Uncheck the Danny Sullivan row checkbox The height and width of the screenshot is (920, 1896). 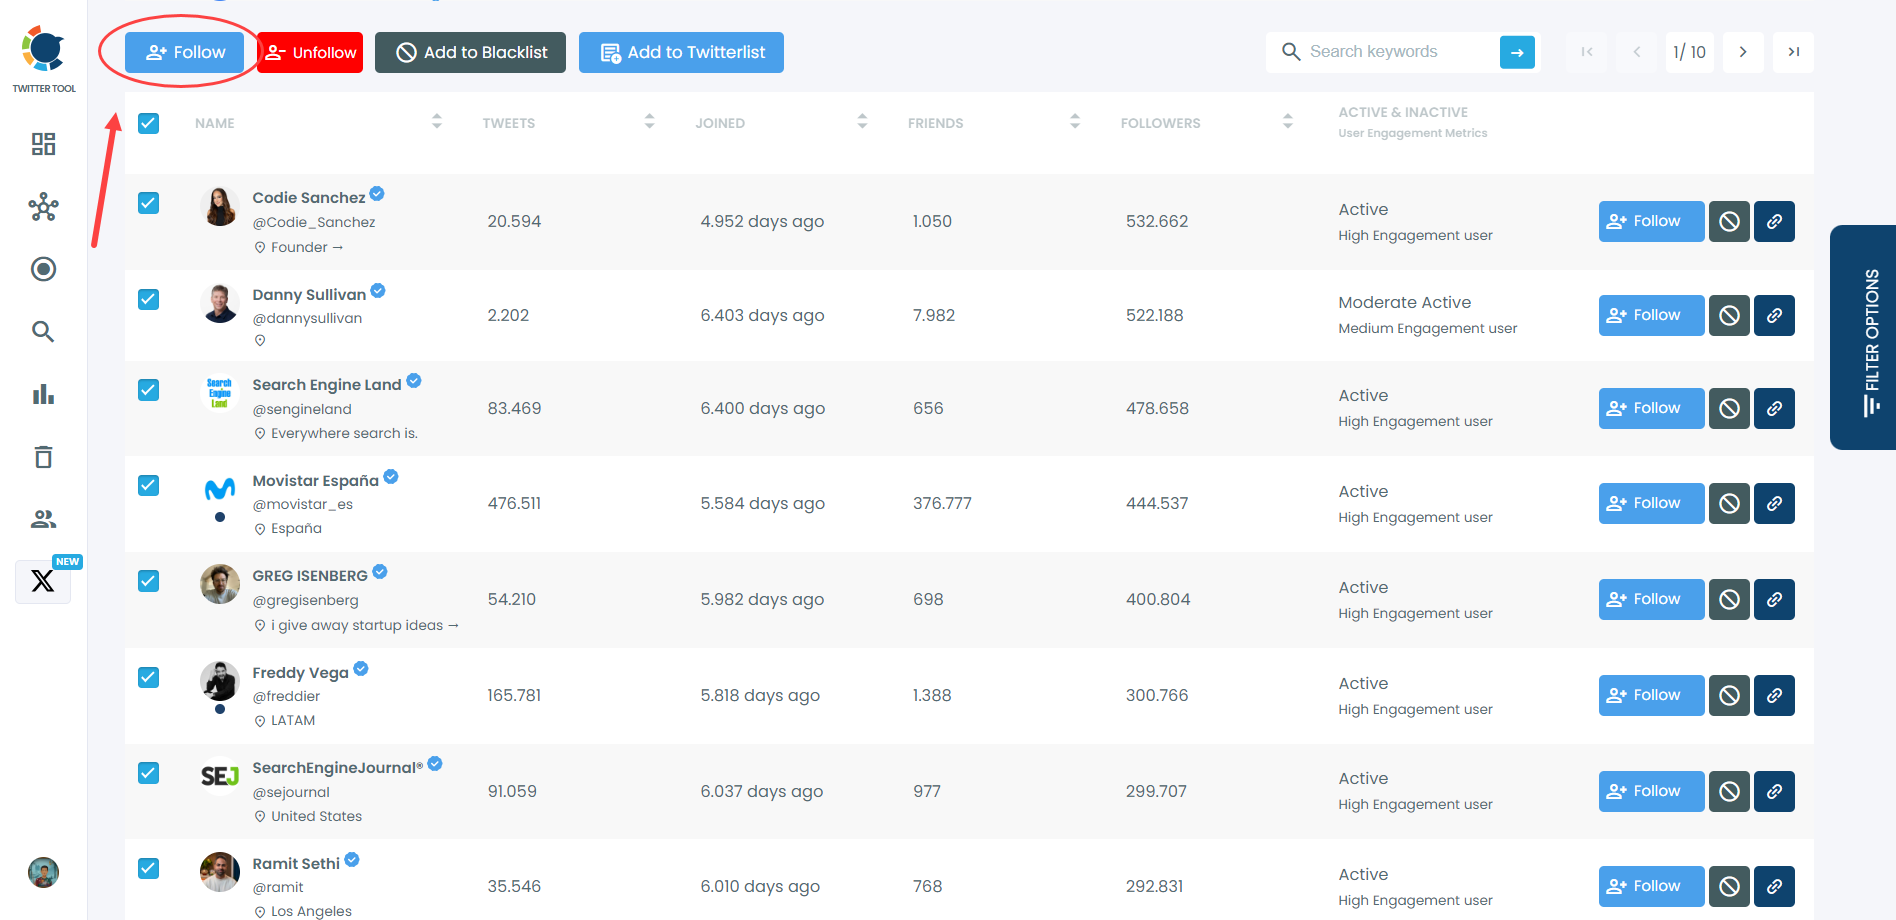[149, 299]
